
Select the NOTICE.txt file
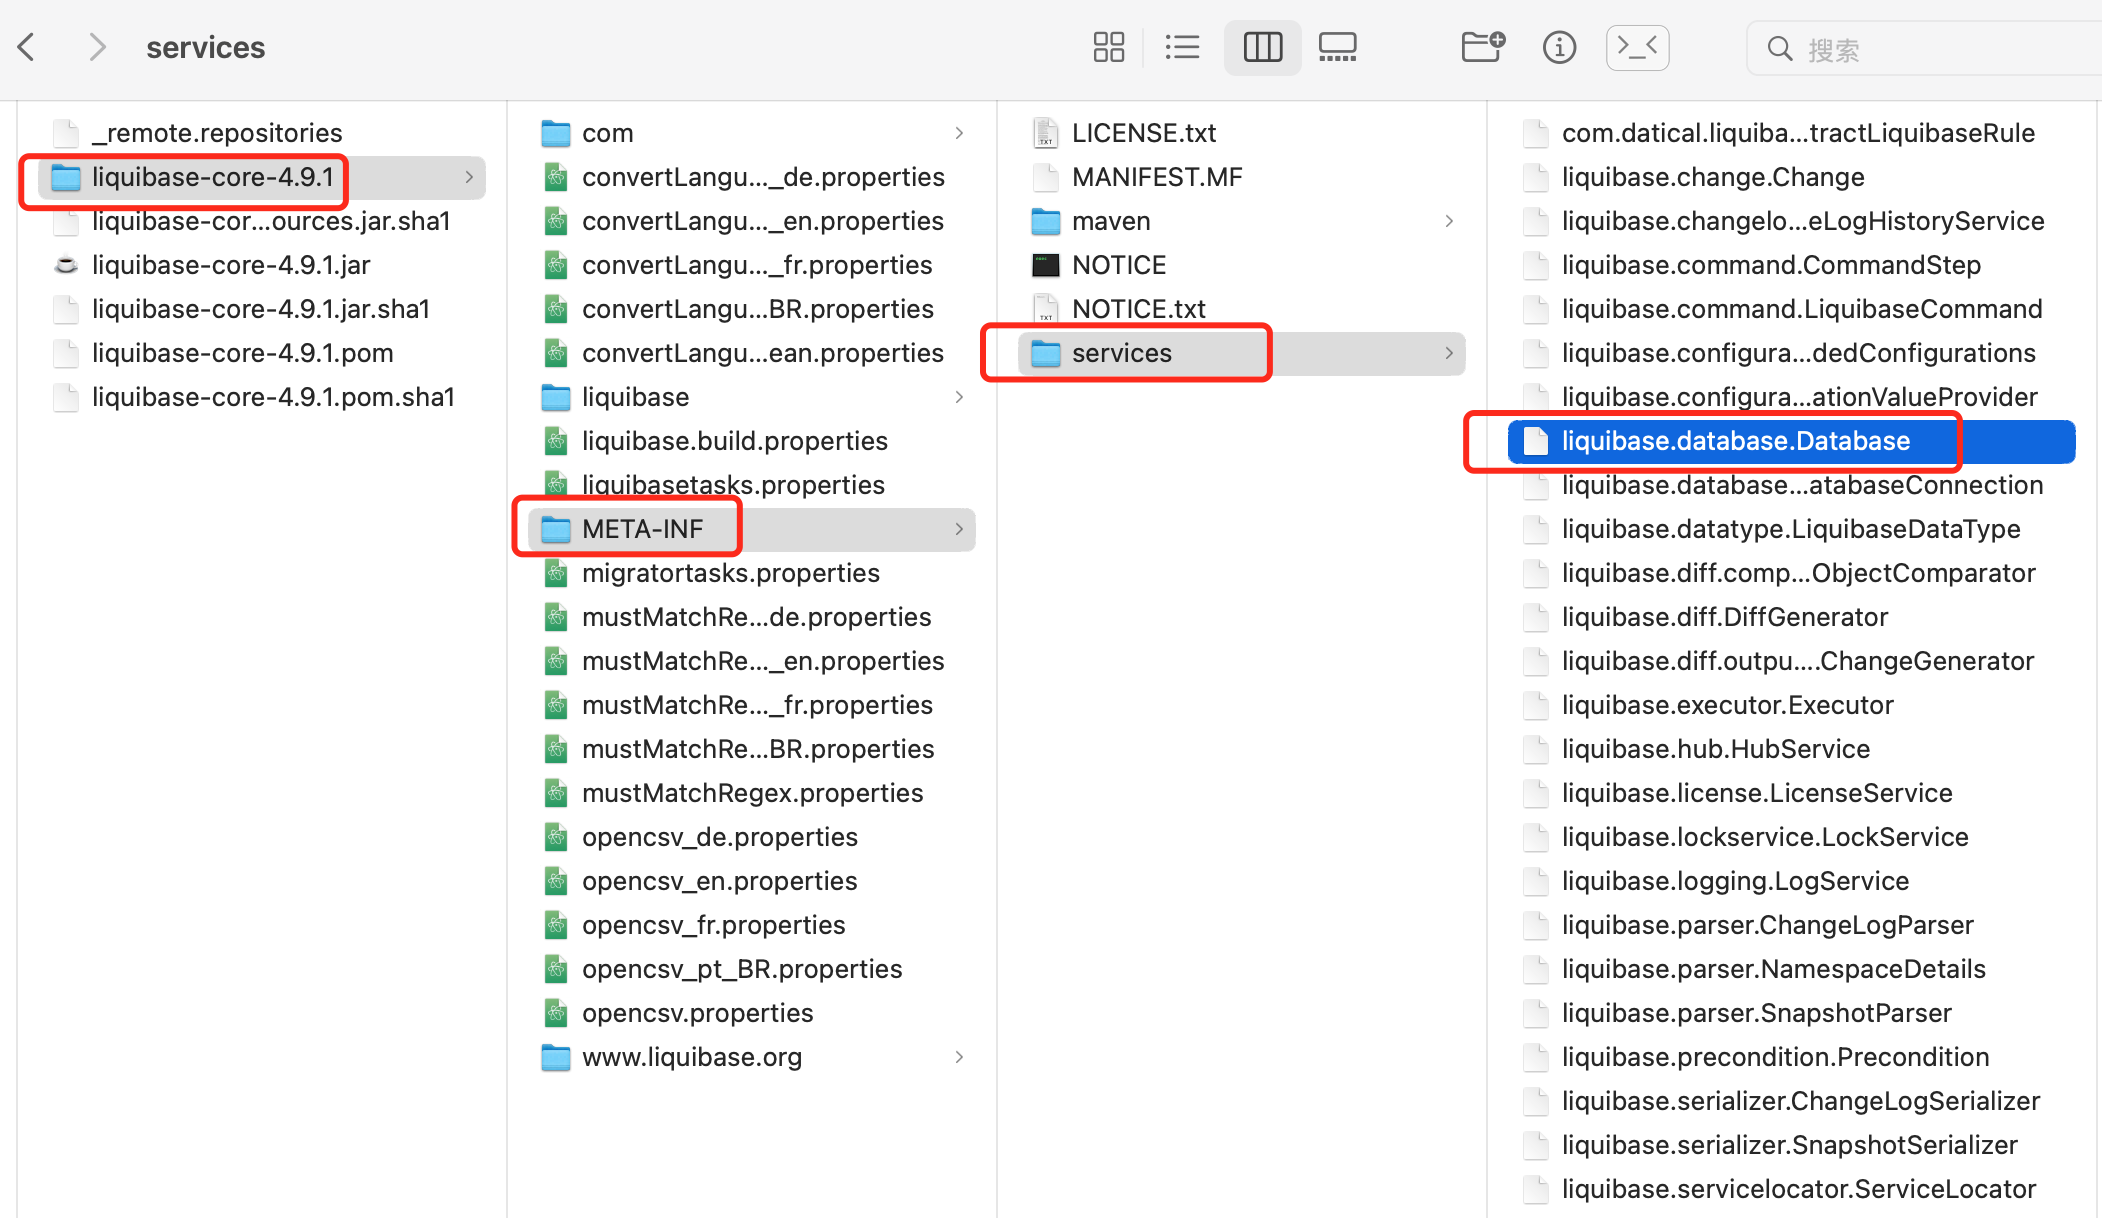click(1139, 308)
